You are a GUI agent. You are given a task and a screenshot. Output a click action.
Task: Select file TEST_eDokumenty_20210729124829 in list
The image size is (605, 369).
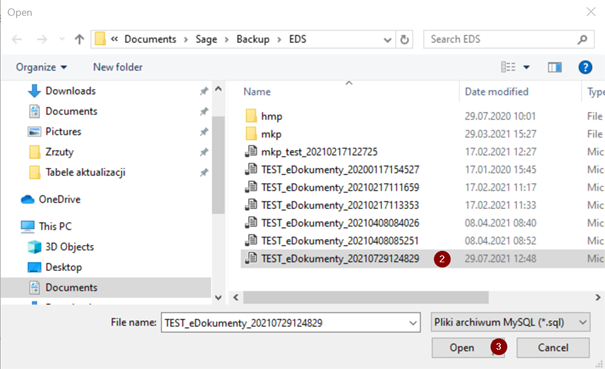pos(340,259)
